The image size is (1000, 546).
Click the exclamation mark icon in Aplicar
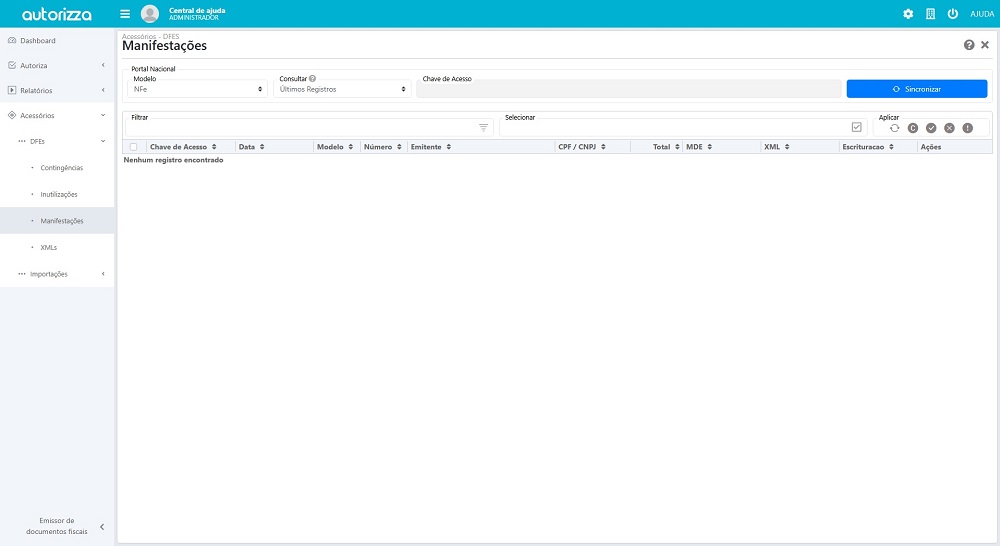pyautogui.click(x=967, y=128)
